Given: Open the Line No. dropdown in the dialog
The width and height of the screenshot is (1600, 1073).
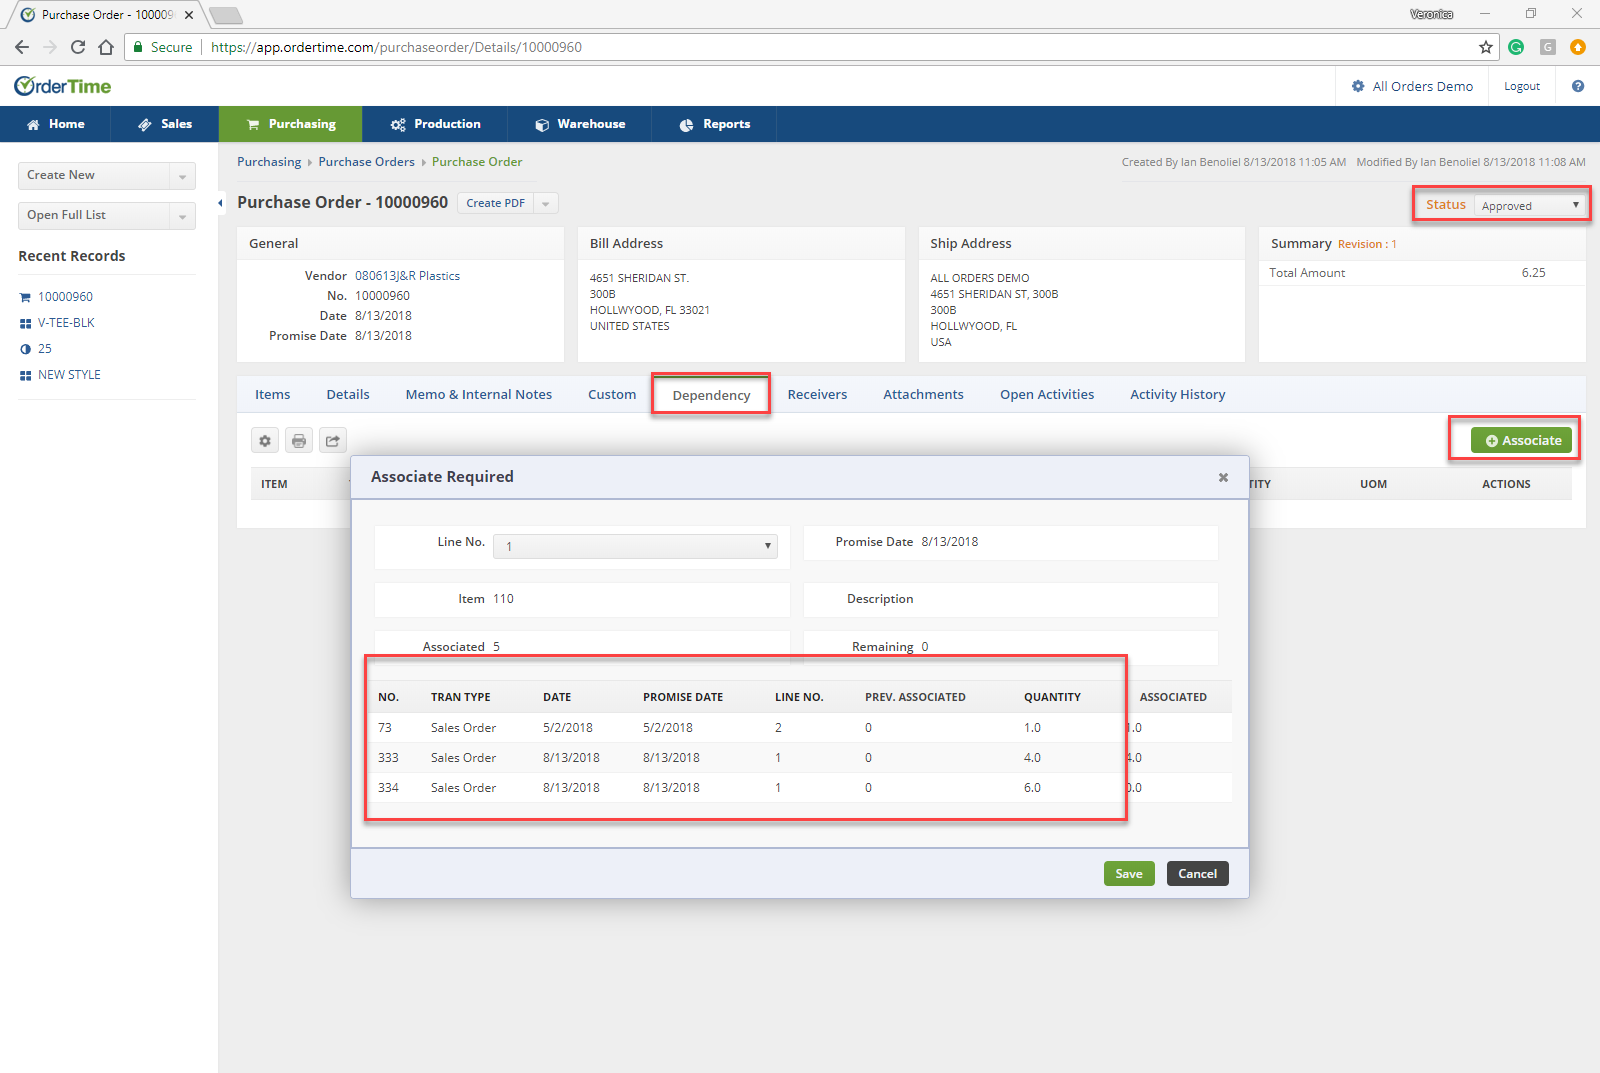Looking at the screenshot, I should [635, 546].
